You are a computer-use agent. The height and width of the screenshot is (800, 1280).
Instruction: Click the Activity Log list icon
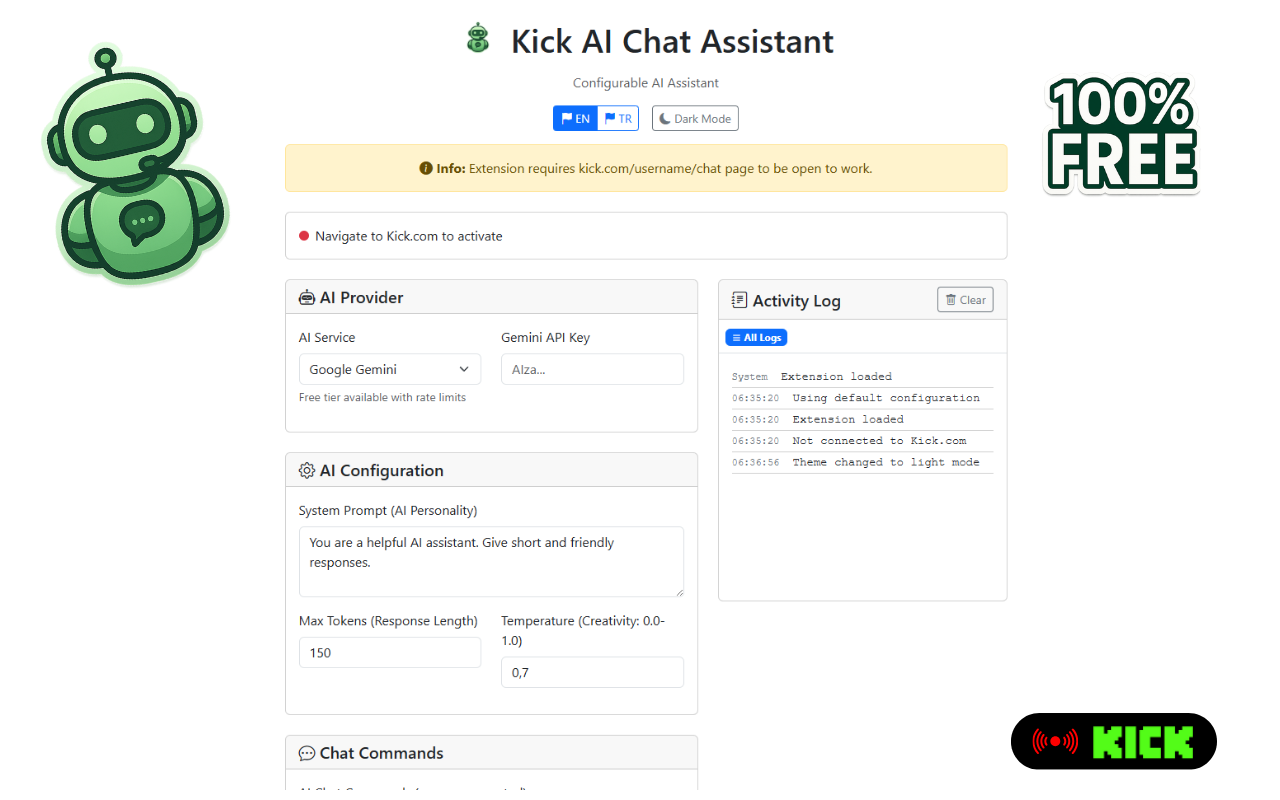(x=739, y=300)
